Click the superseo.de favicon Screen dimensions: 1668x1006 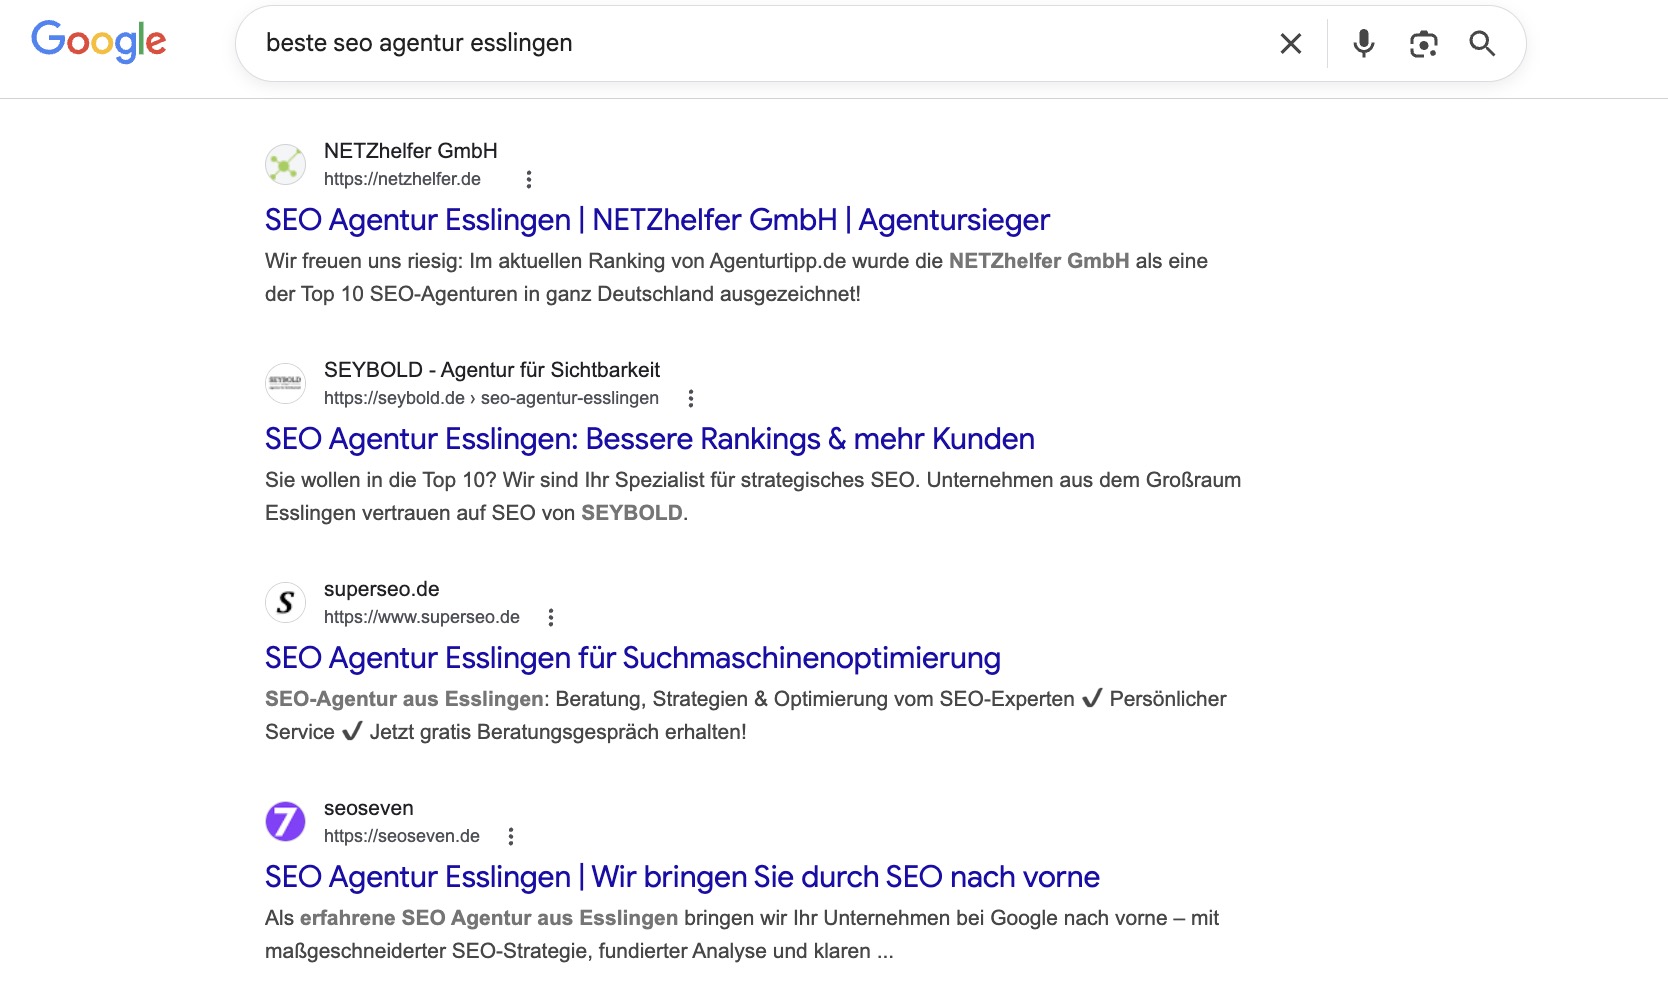coord(285,602)
